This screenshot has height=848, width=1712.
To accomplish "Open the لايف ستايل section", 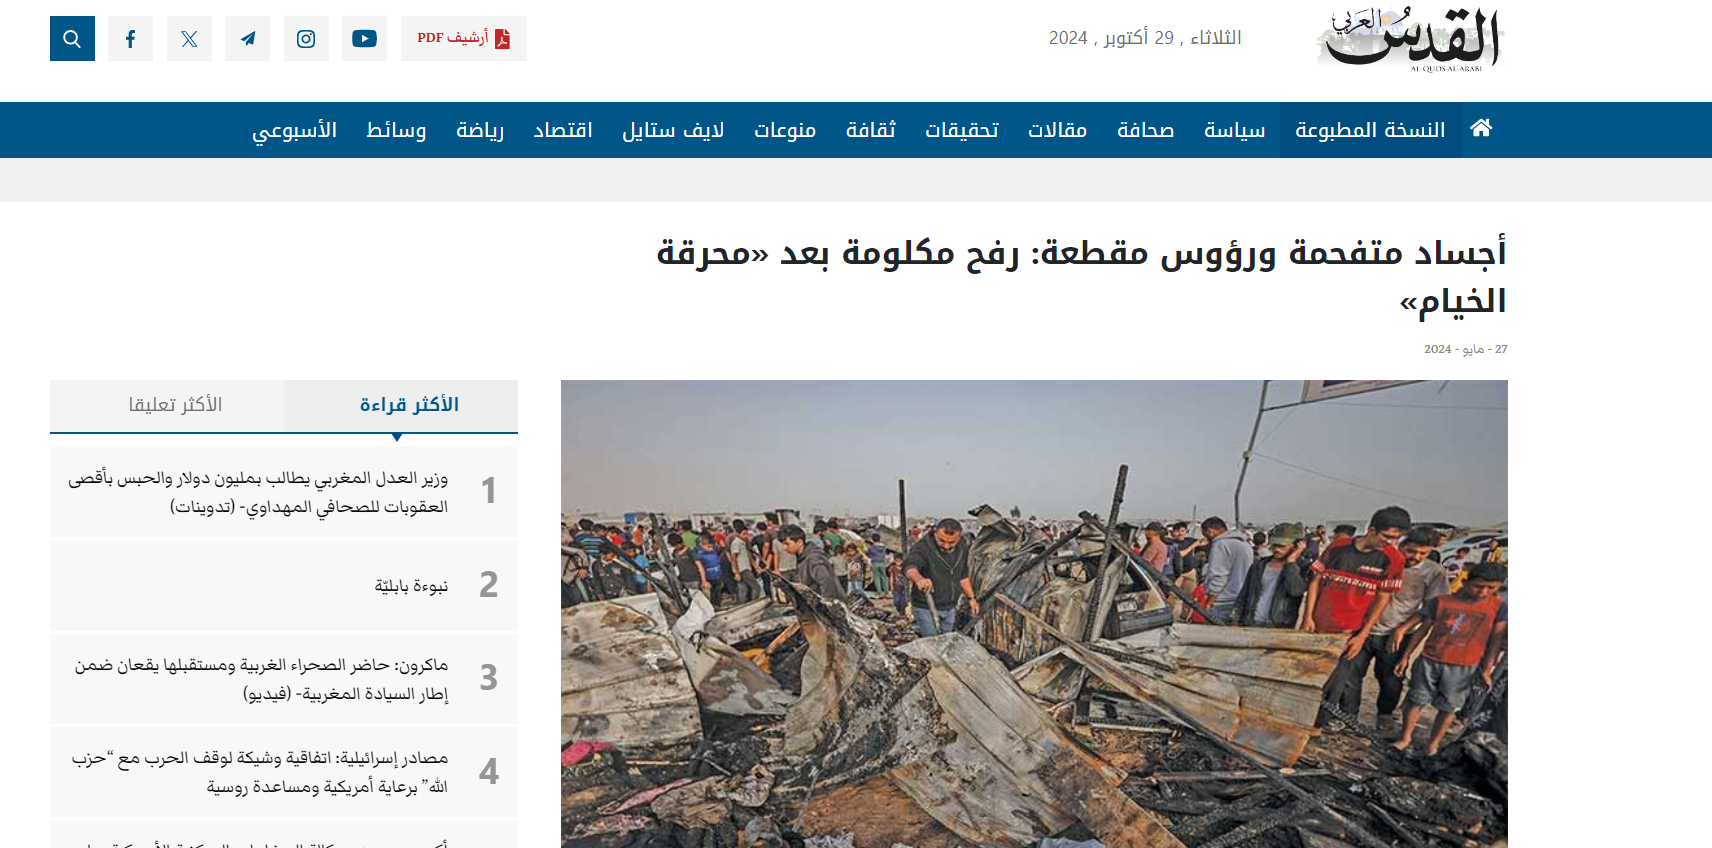I will coord(673,130).
